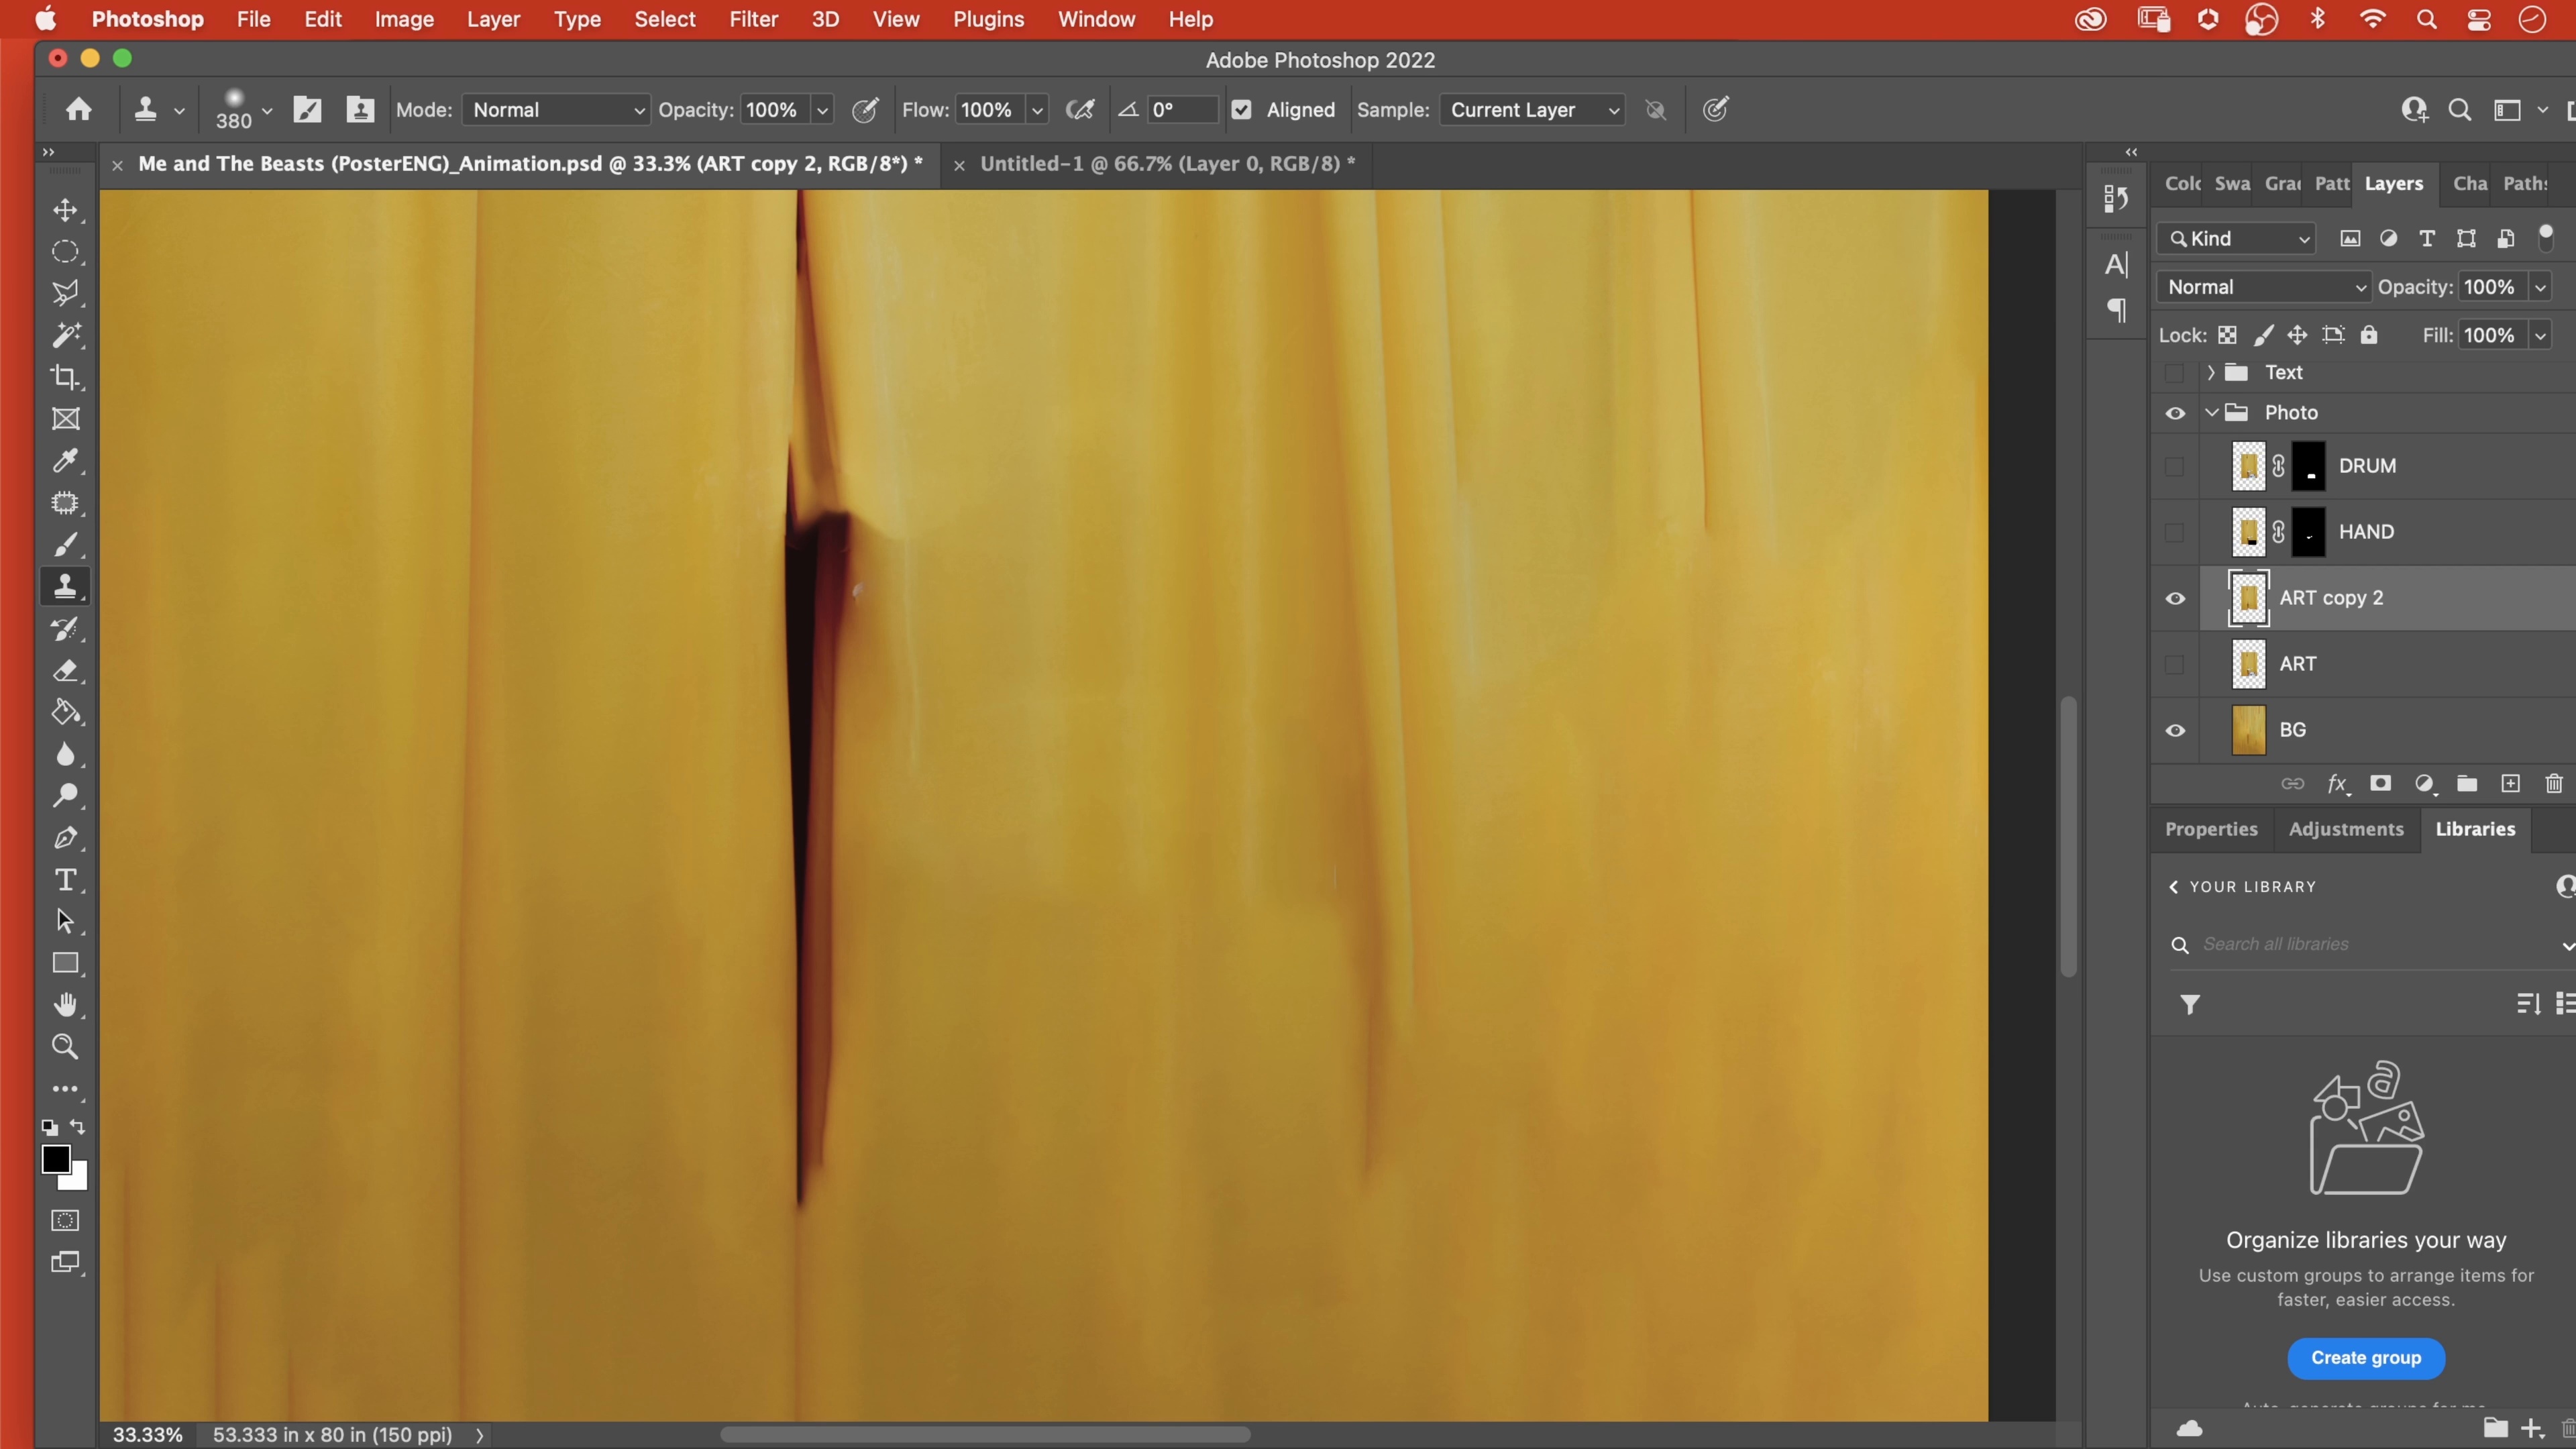
Task: Select the Dodge tool
Action: click(x=65, y=796)
